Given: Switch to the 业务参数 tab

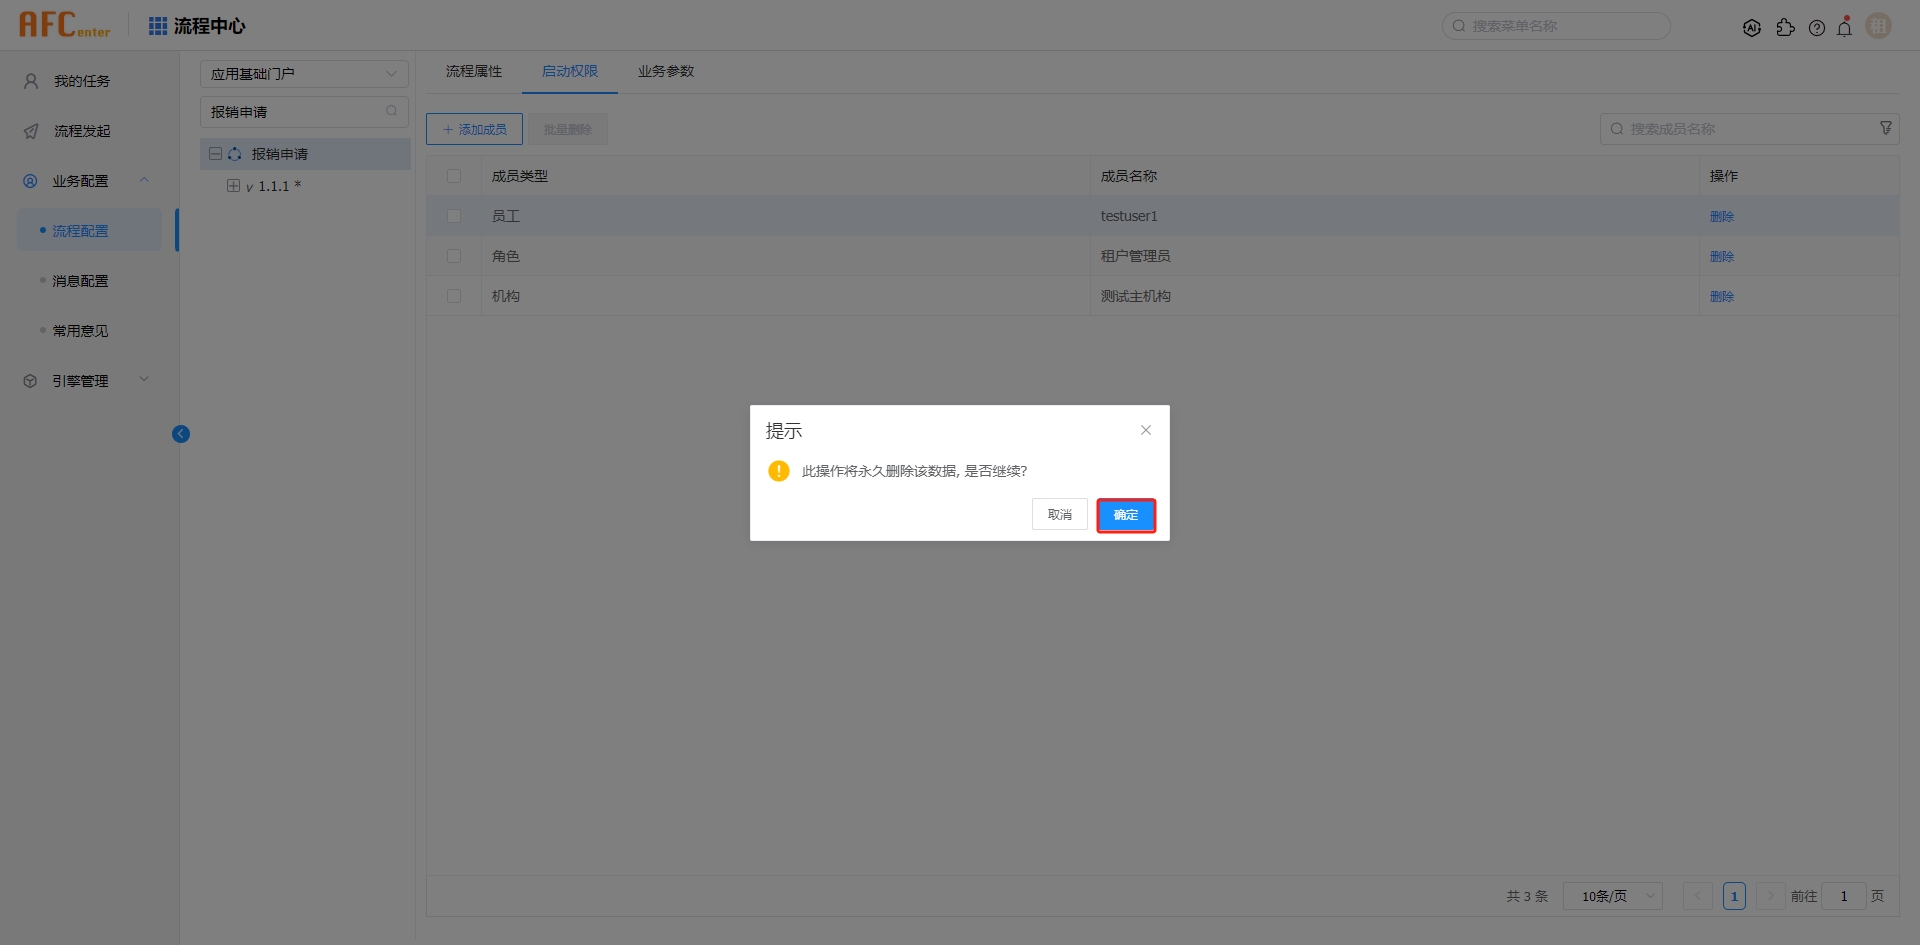Looking at the screenshot, I should click(666, 71).
